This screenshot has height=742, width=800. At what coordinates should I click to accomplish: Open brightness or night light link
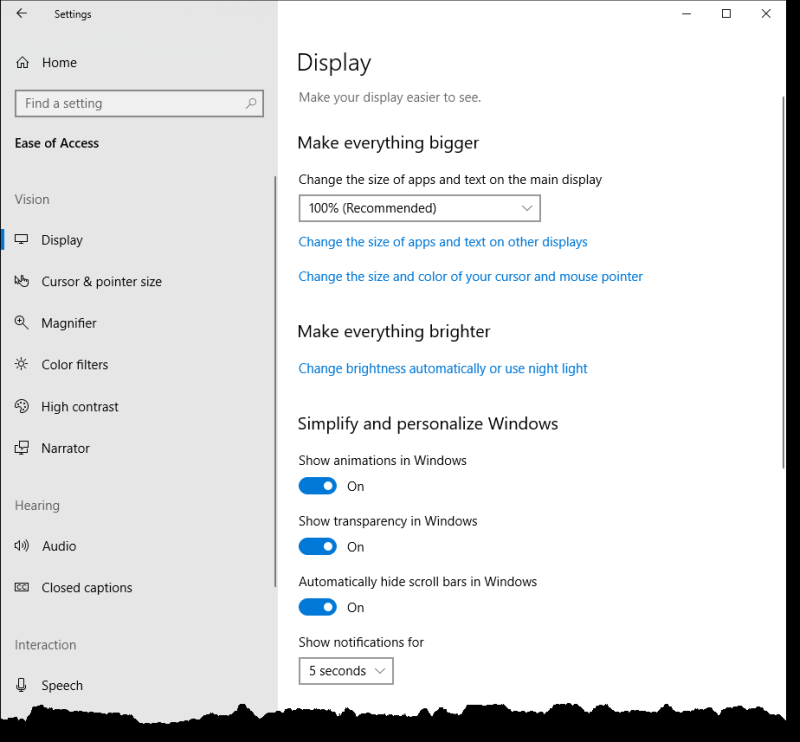(443, 368)
